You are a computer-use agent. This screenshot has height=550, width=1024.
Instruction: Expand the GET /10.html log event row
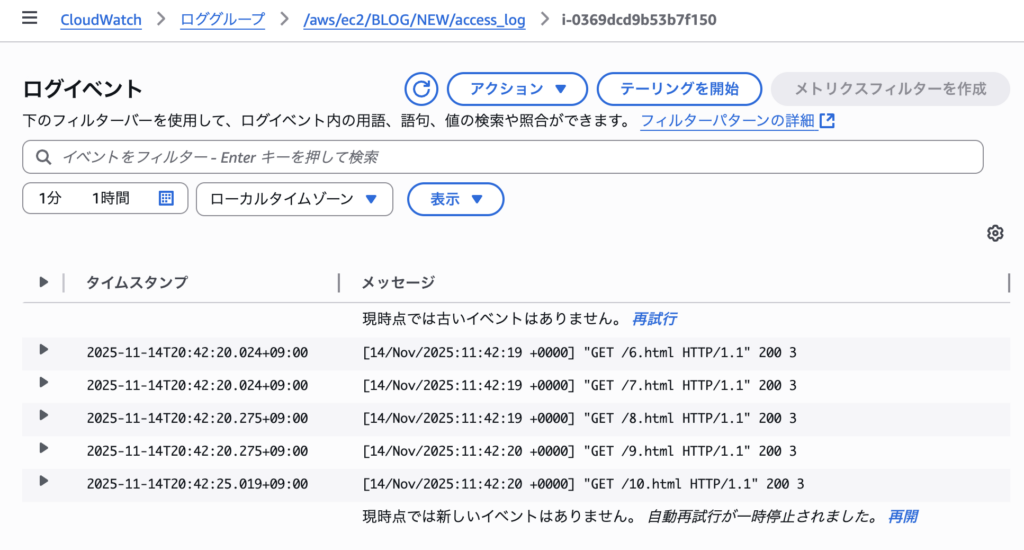pos(43,481)
